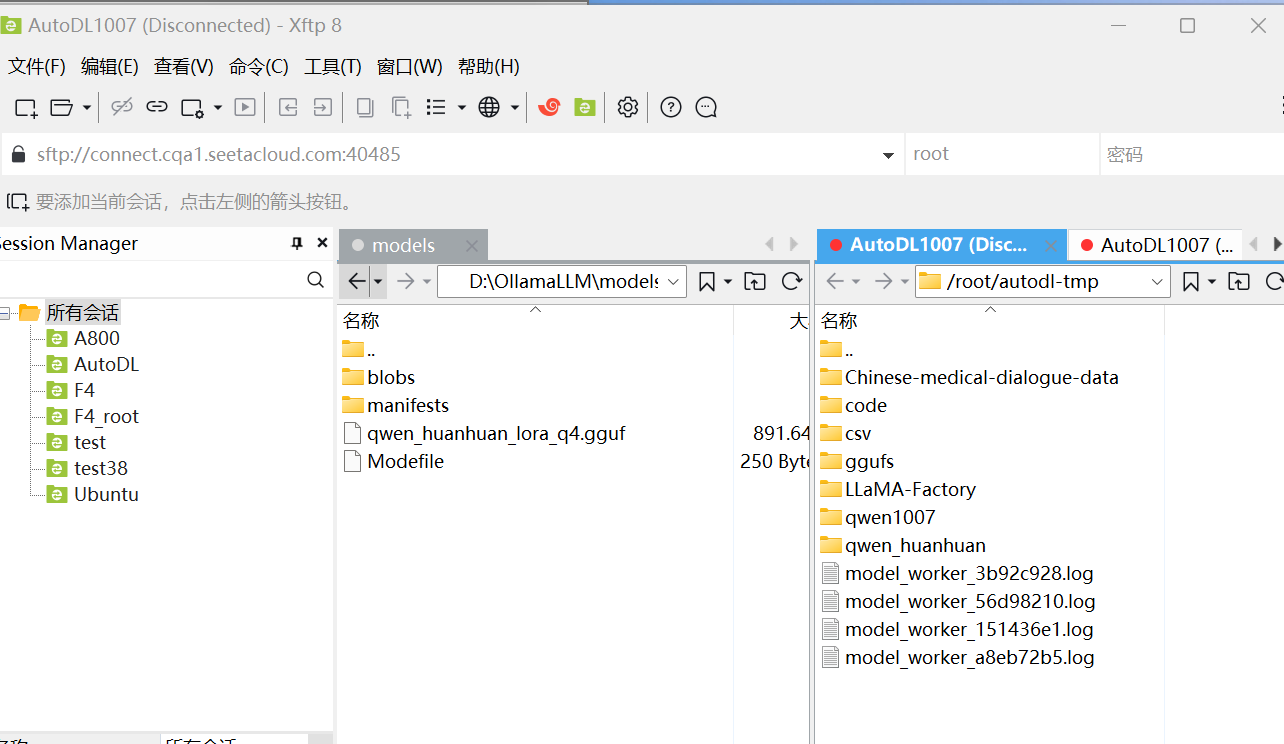Click the list view mode icon

(x=436, y=107)
